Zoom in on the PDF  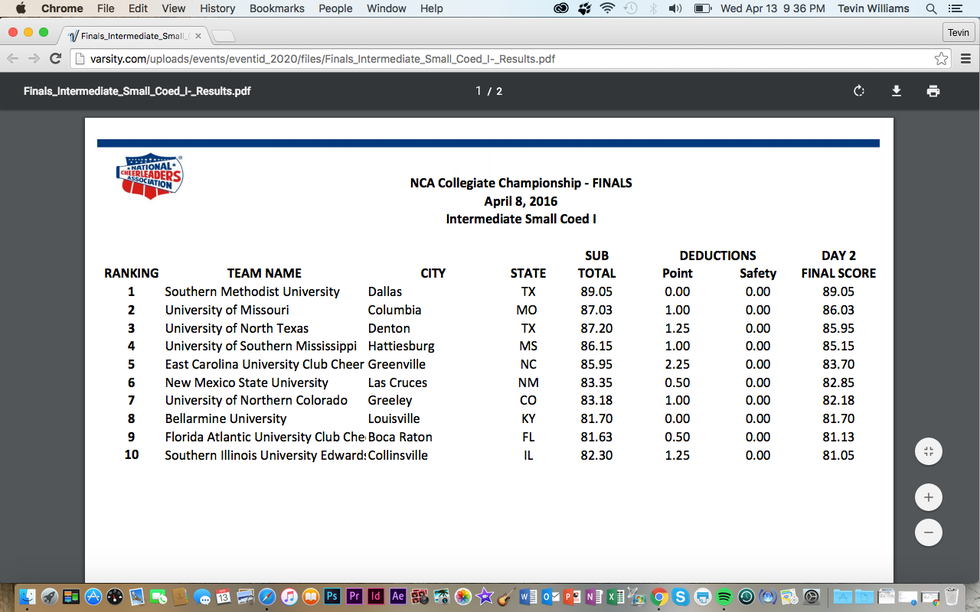click(928, 497)
